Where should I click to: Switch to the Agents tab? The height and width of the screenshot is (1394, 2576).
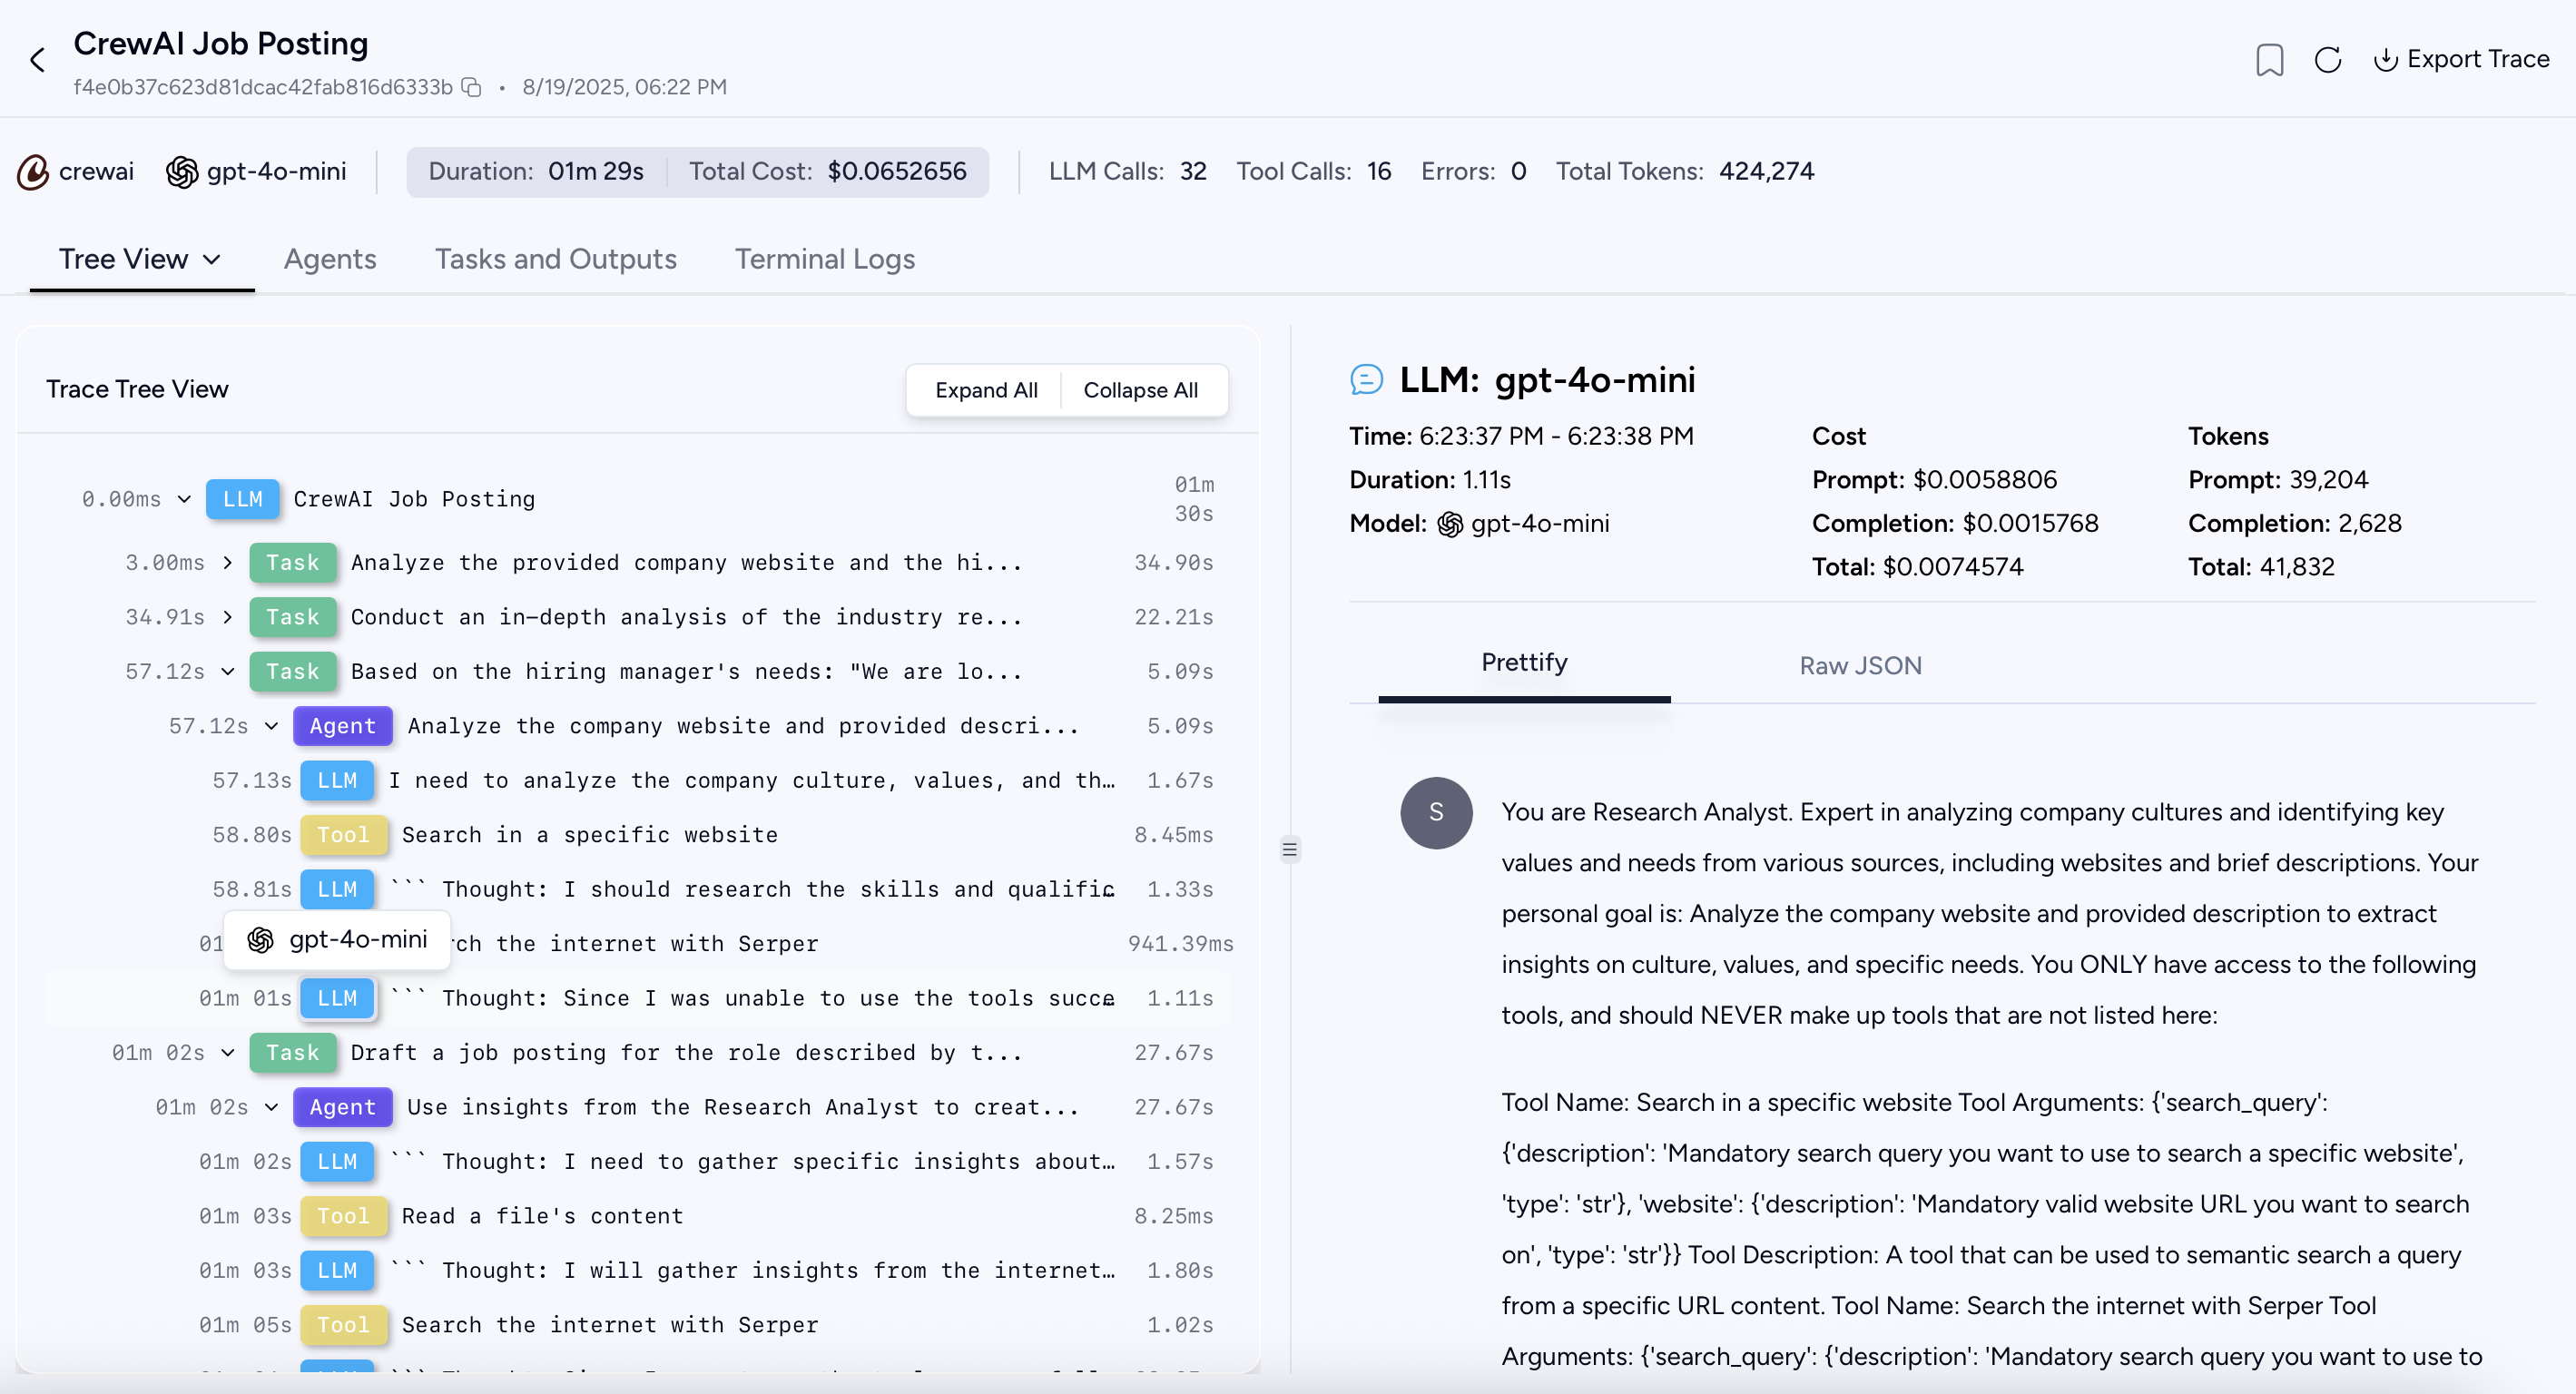pyautogui.click(x=330, y=260)
